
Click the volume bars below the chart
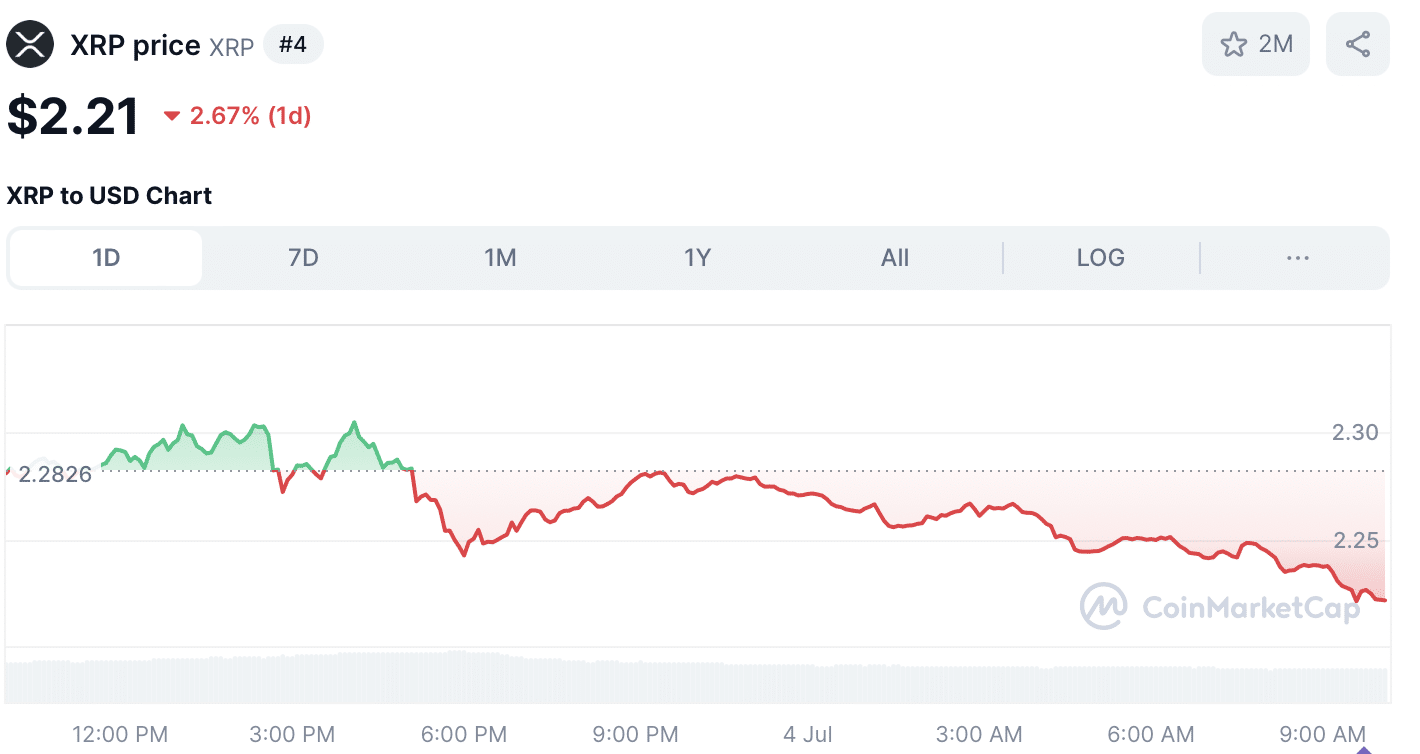(697, 677)
